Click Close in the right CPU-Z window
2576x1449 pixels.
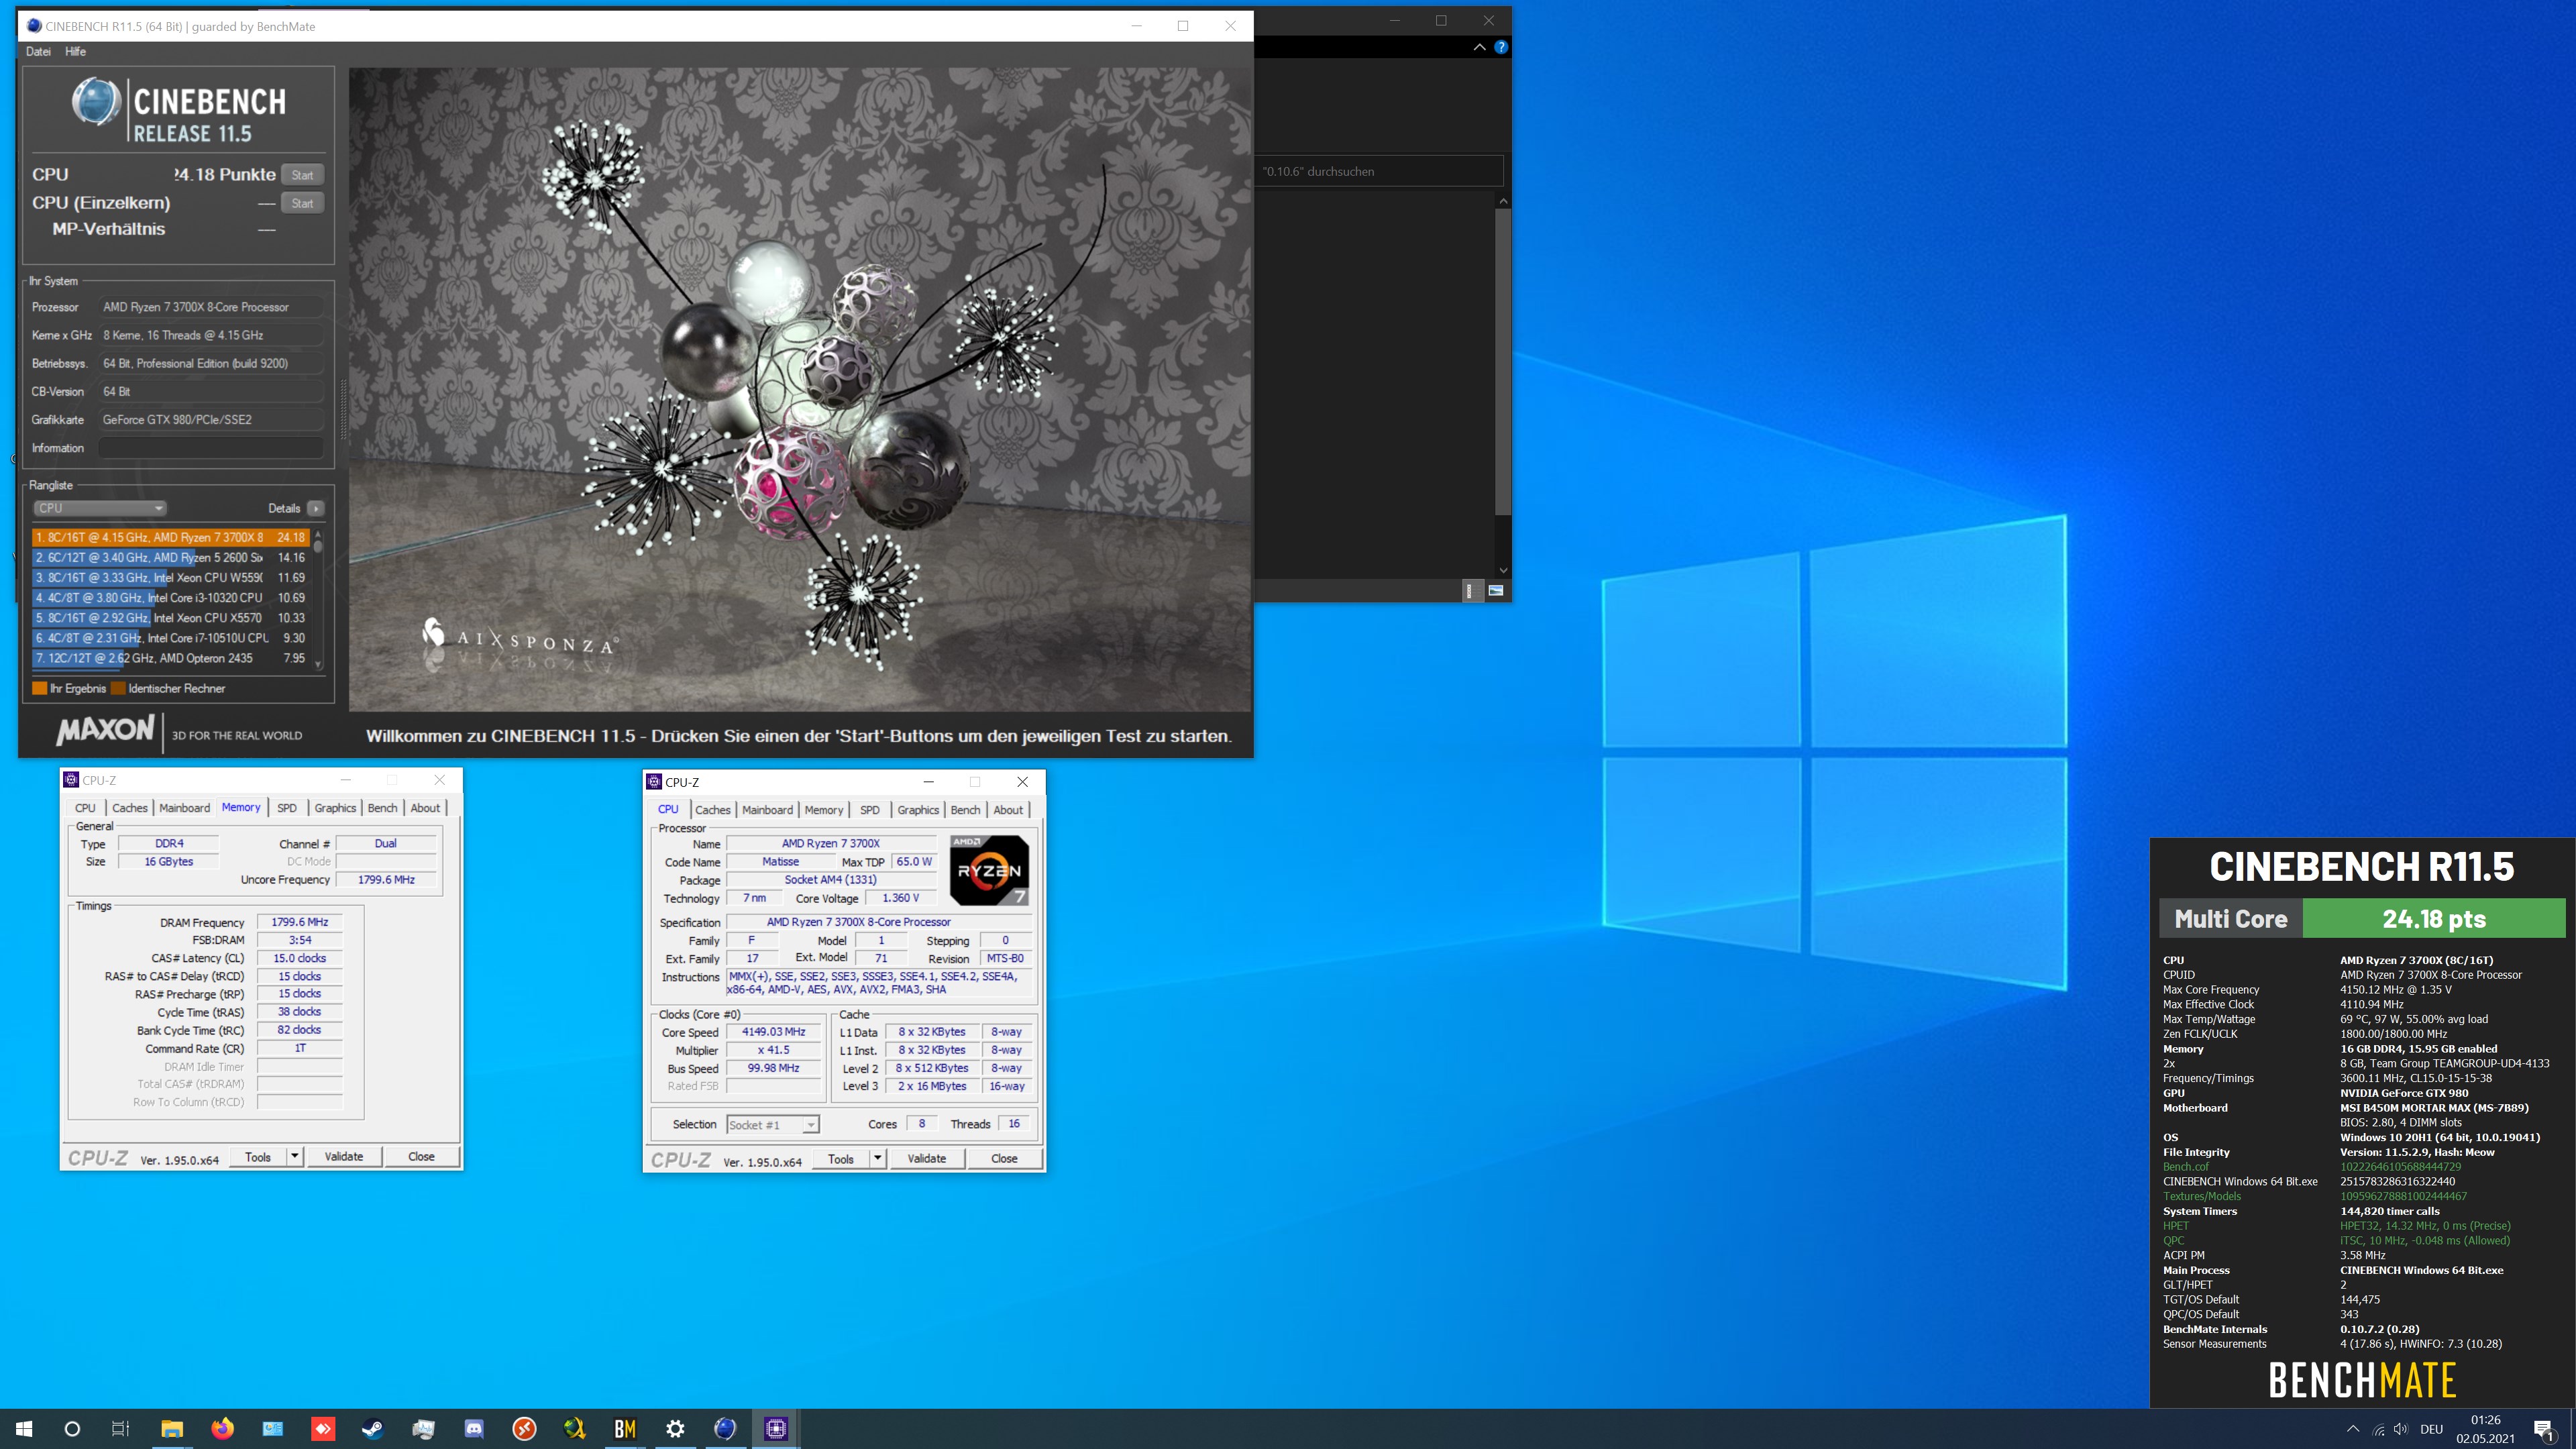click(x=1004, y=1159)
